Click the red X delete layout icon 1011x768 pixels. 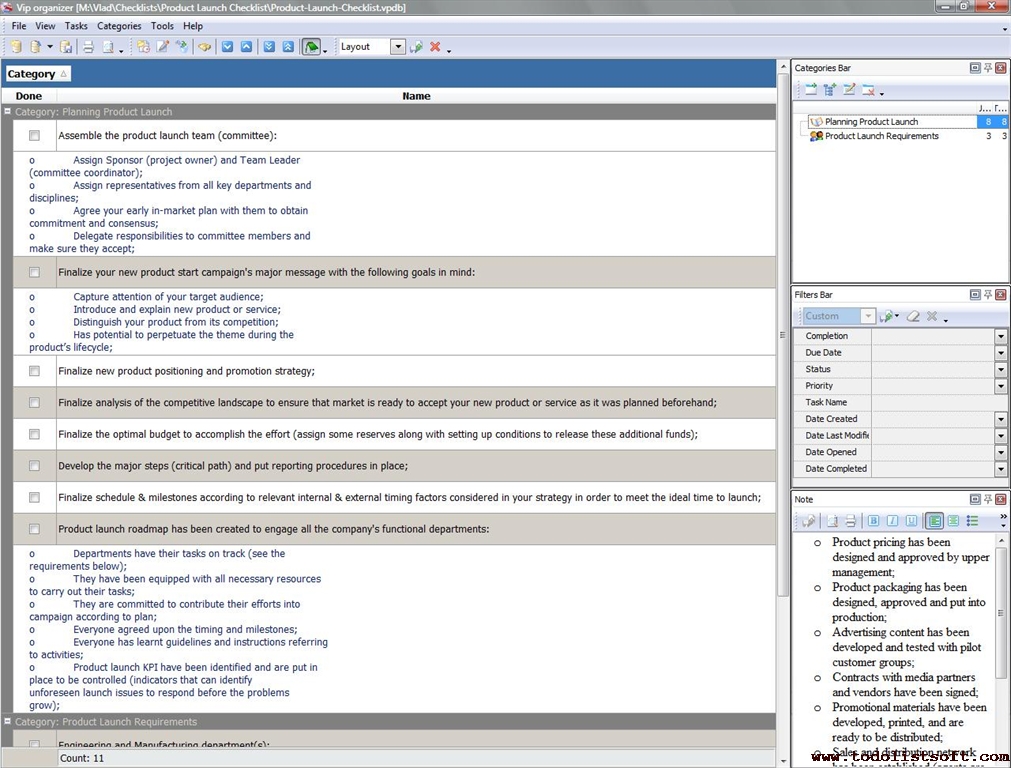(435, 47)
